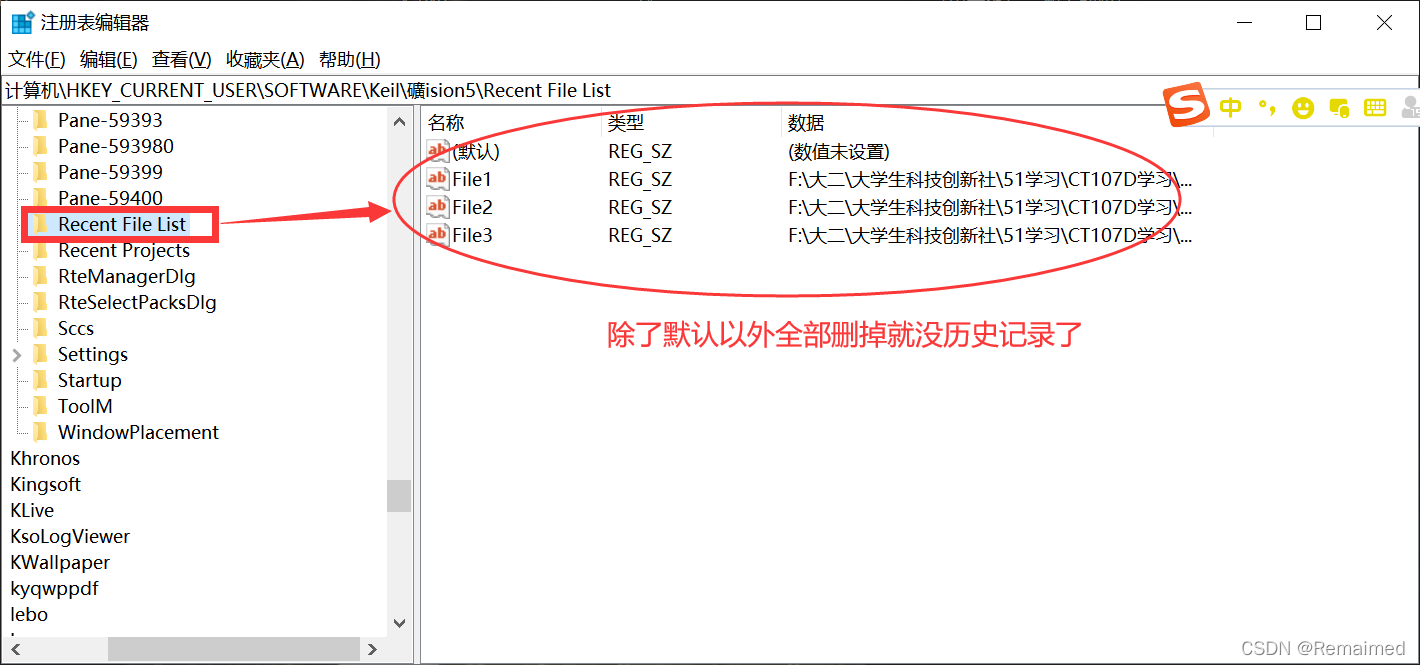Select the File2 value name
The width and height of the screenshot is (1420, 665).
click(x=472, y=207)
